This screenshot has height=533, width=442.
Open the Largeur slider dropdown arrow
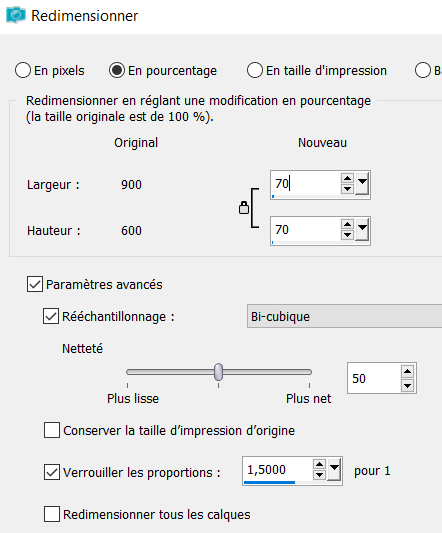[x=362, y=184]
